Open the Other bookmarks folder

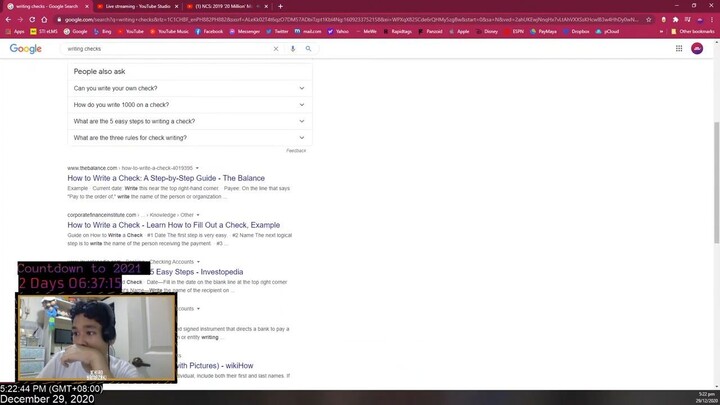tap(692, 32)
